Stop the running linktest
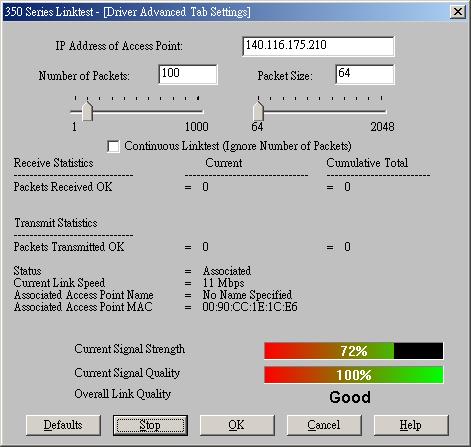This screenshot has height=447, width=471. pos(150,425)
